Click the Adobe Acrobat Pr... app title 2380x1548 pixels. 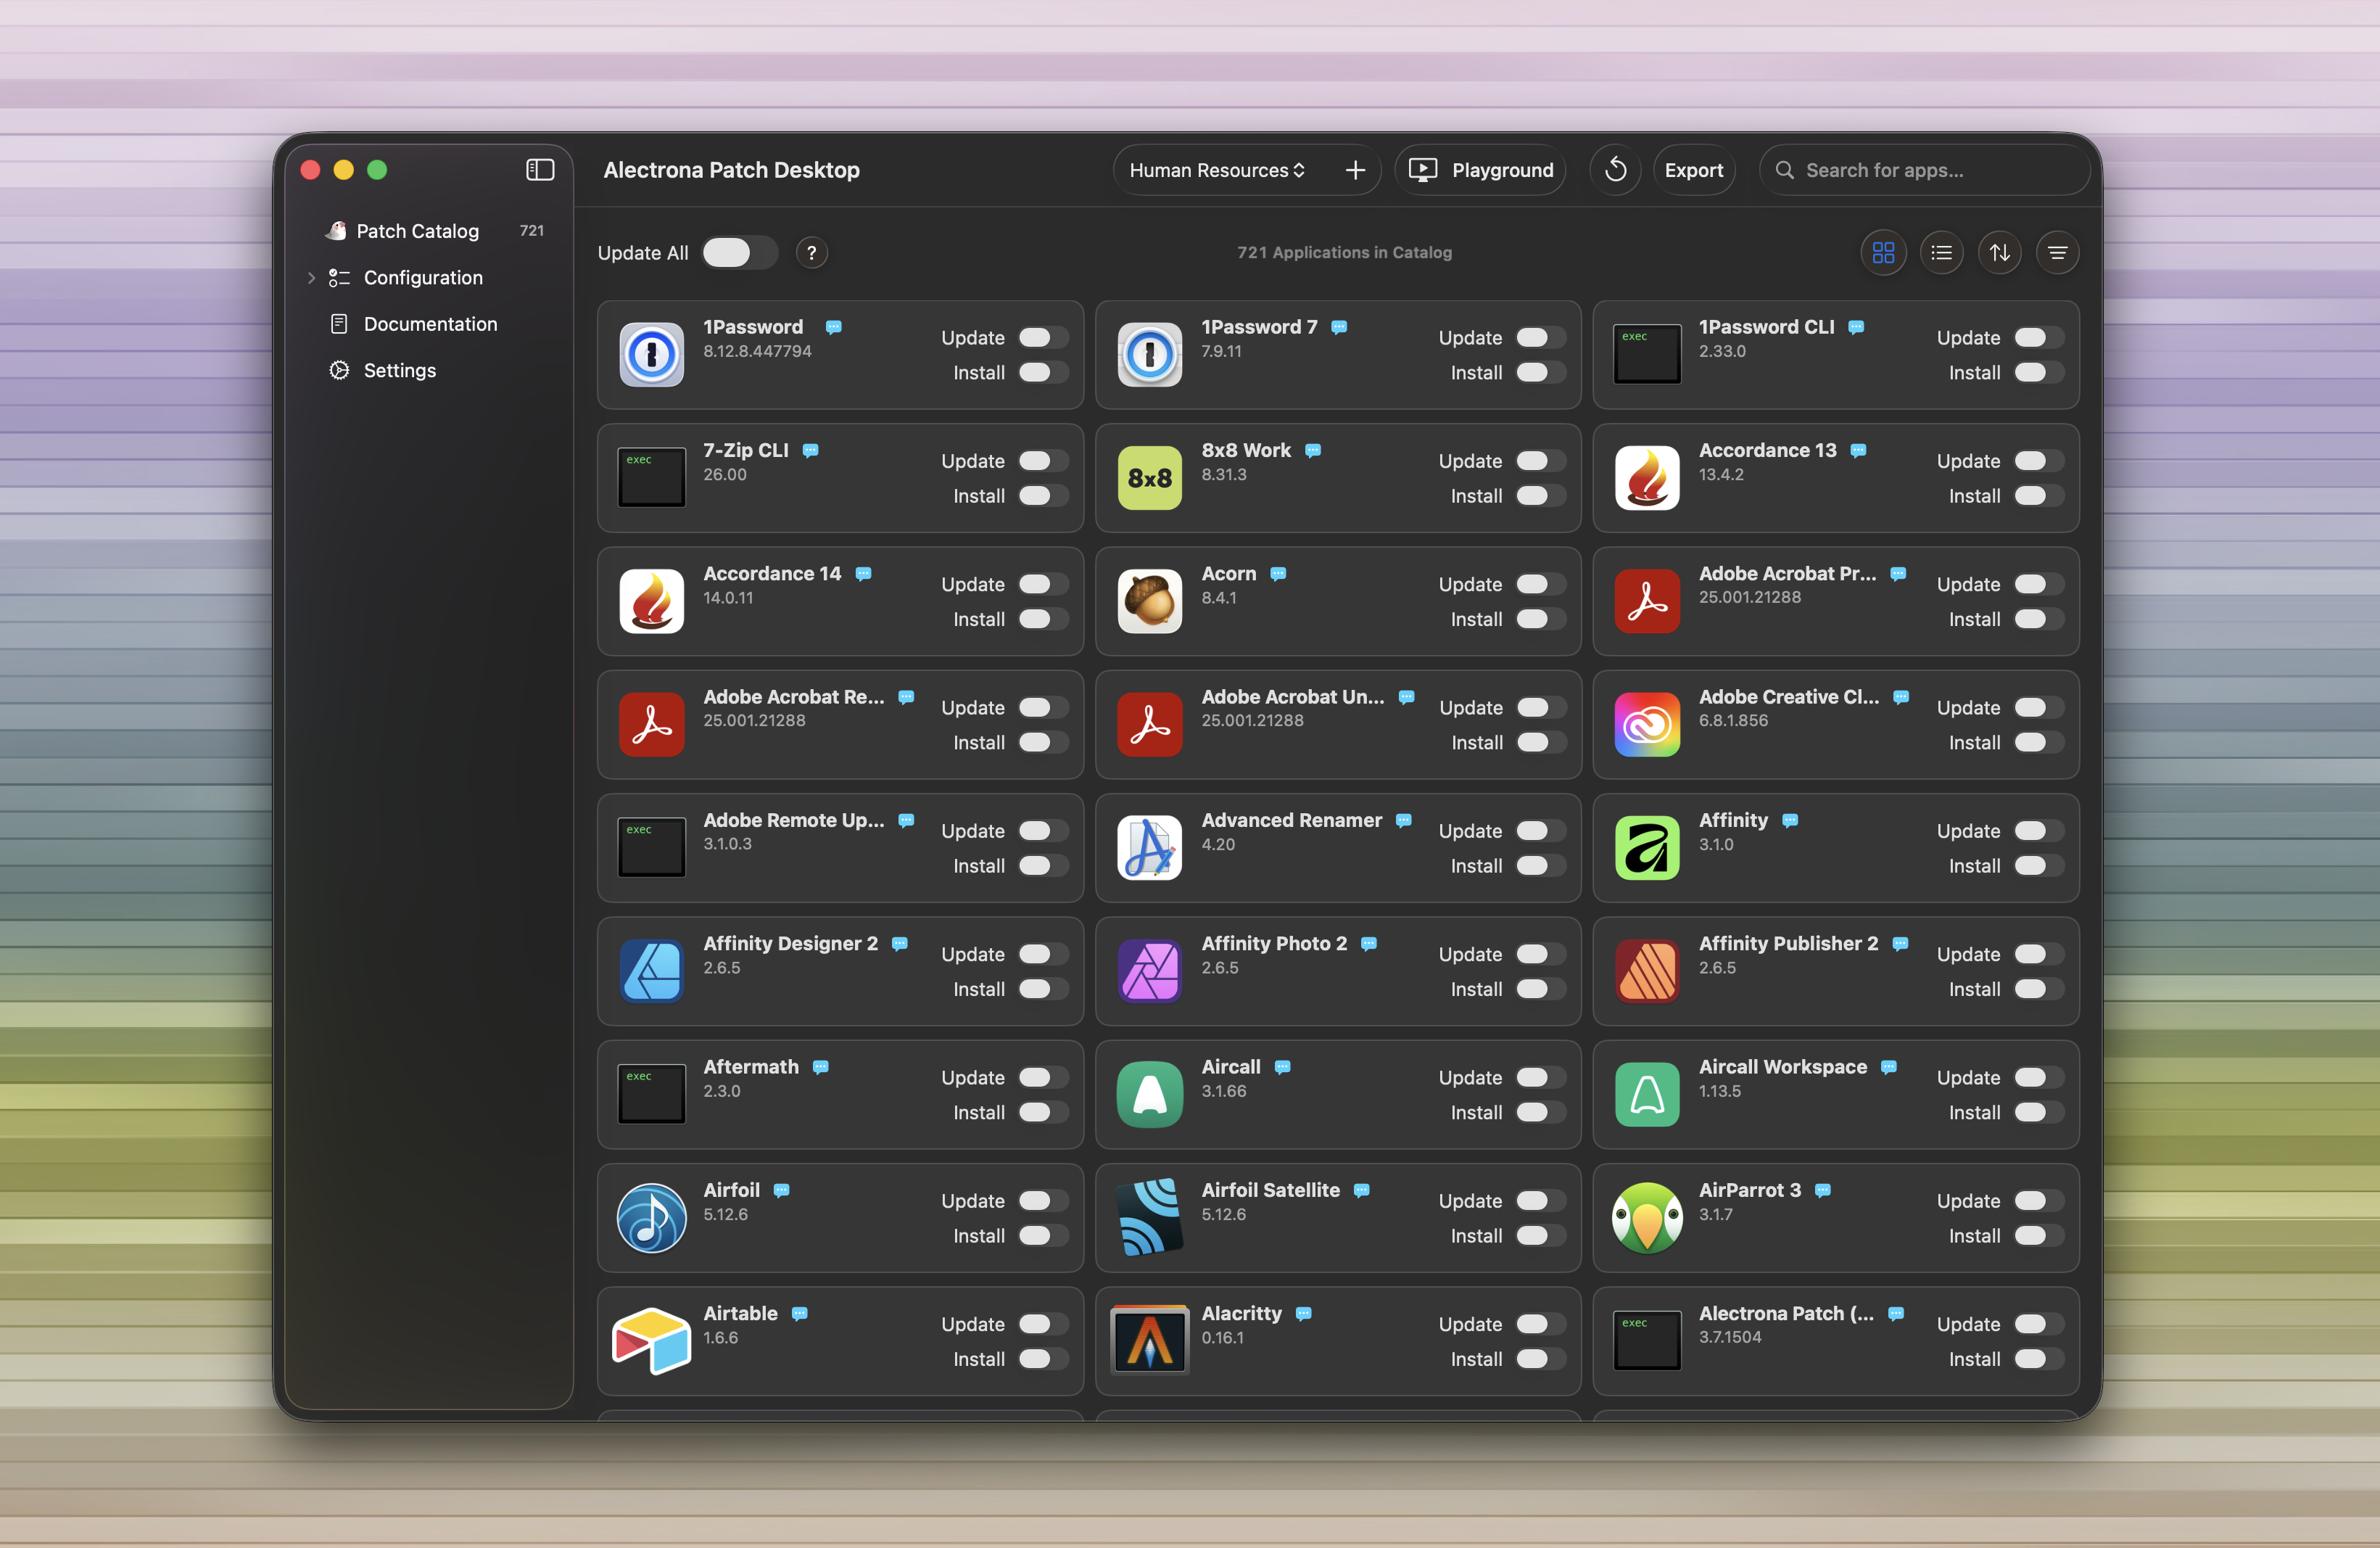[1787, 574]
